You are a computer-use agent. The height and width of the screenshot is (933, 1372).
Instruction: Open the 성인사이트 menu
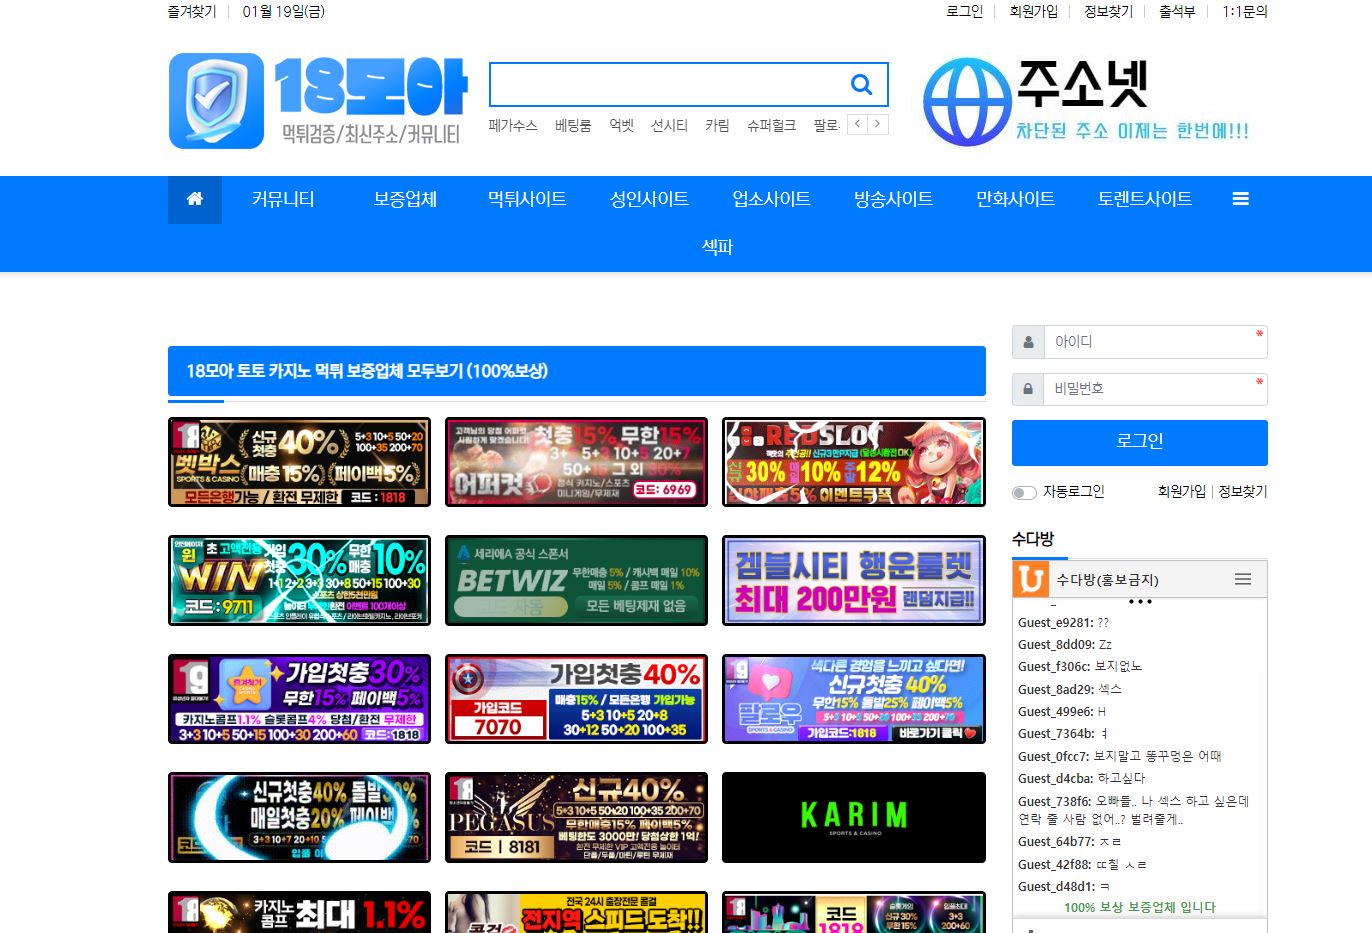point(649,199)
